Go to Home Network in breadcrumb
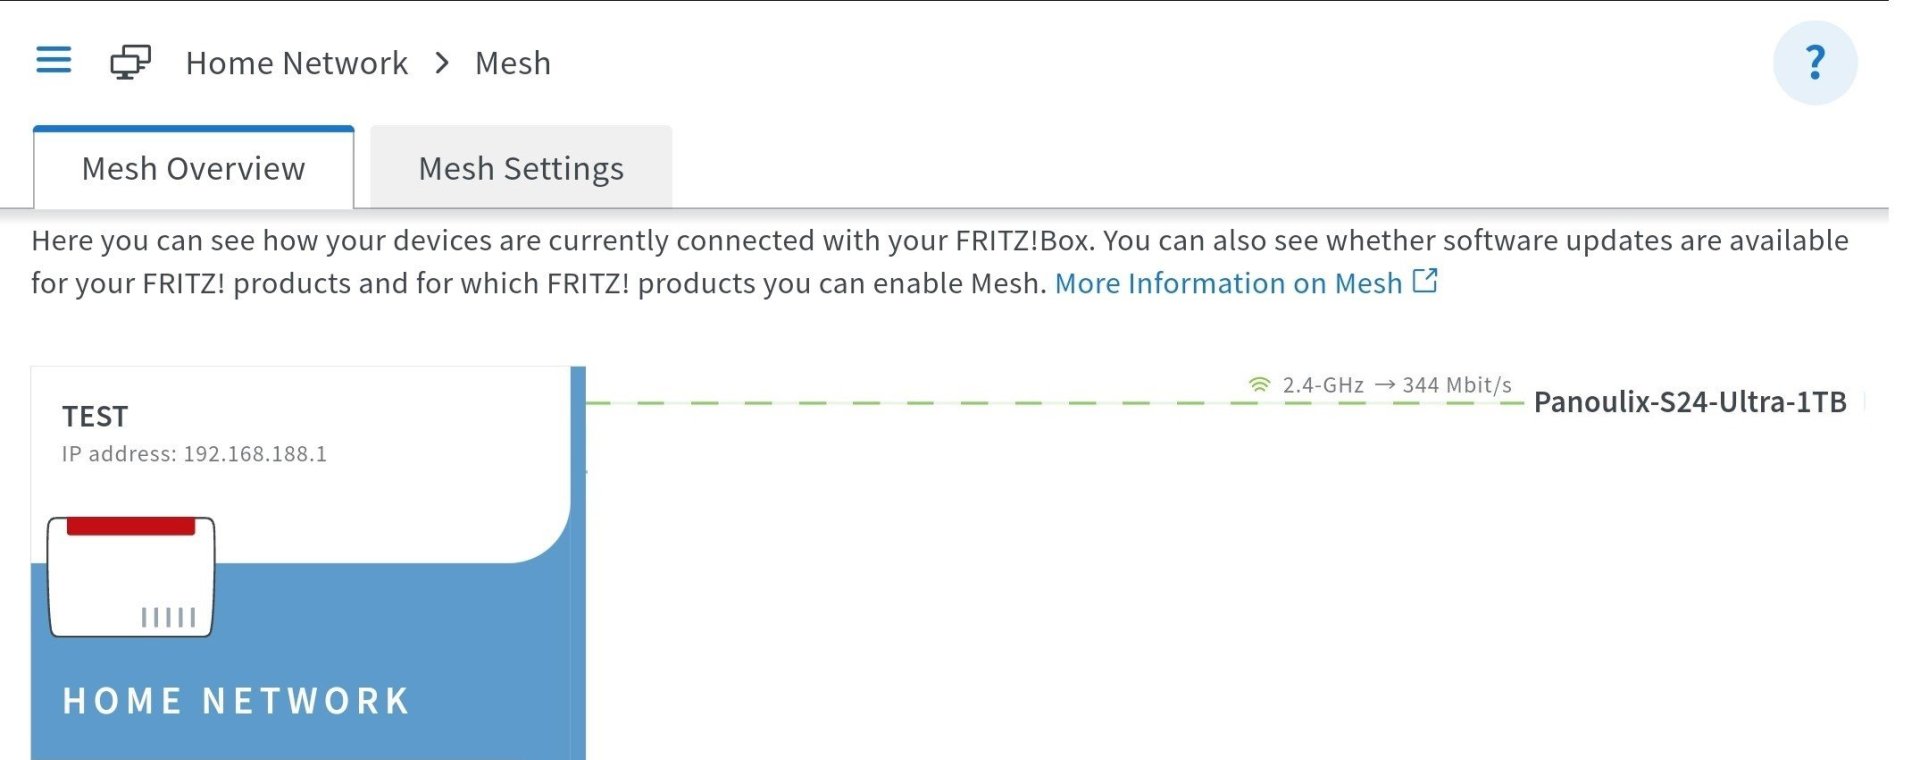Viewport: 1920px width, 760px height. (x=297, y=63)
